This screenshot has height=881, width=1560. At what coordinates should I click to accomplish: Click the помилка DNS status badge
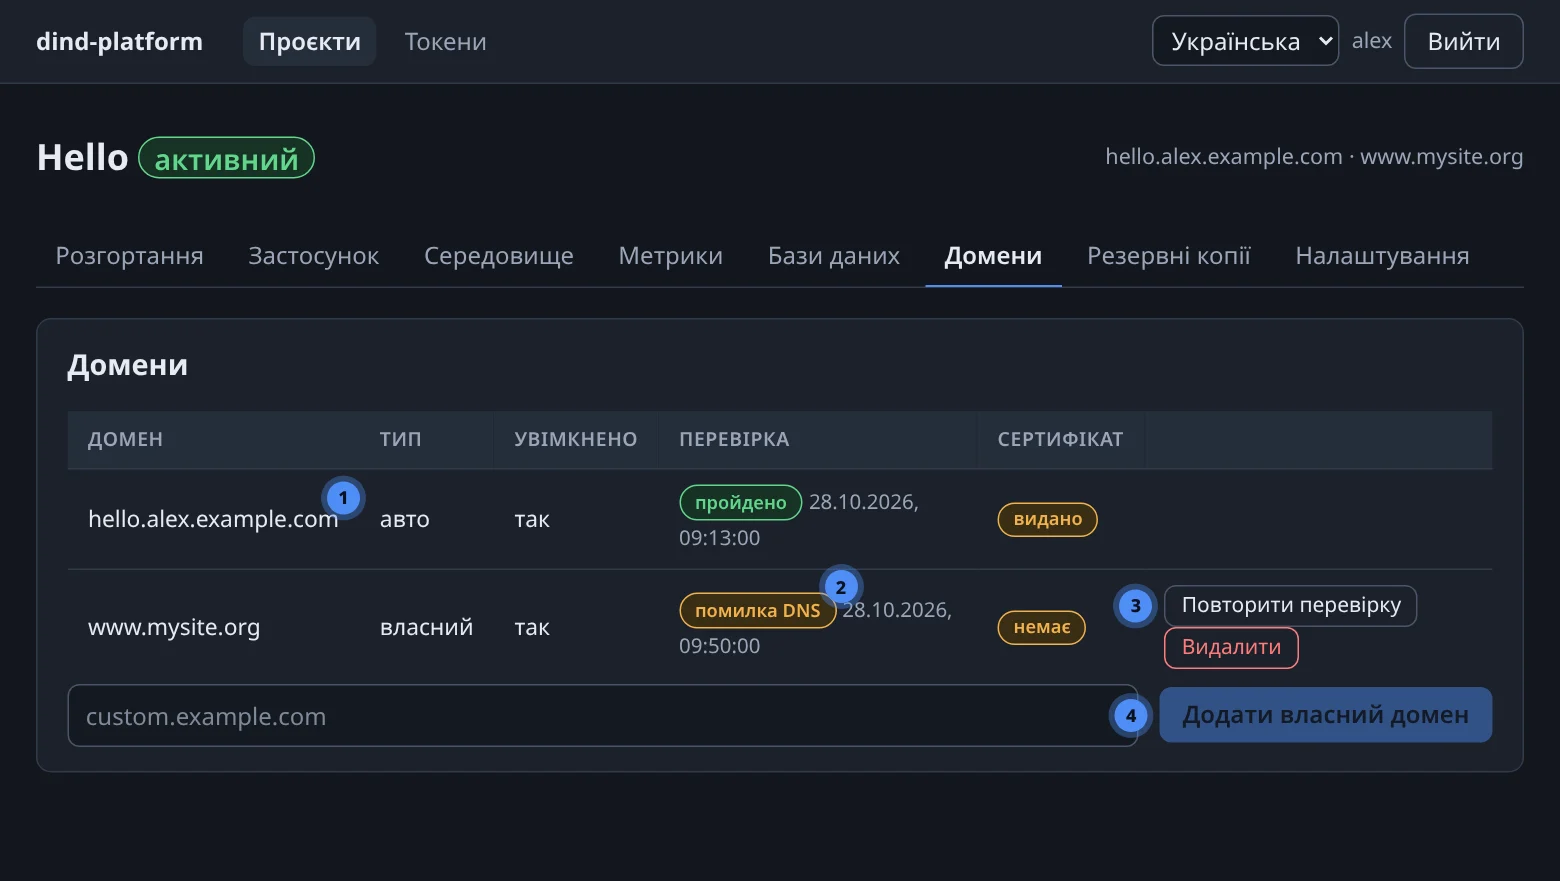(757, 610)
